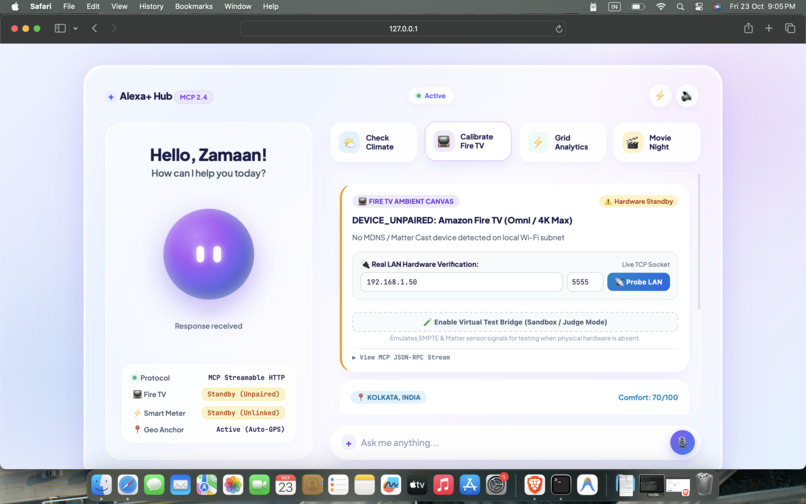Open the Edit menu
This screenshot has height=504, width=806.
click(x=93, y=7)
